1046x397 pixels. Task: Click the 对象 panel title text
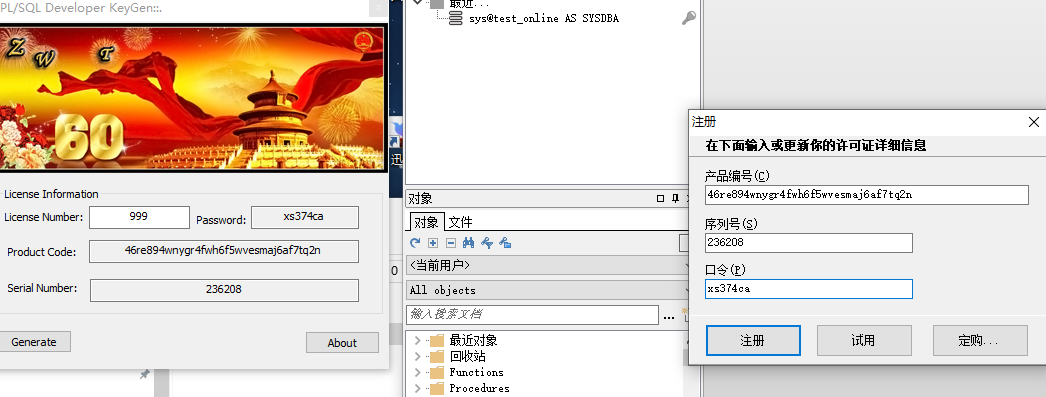(x=420, y=198)
